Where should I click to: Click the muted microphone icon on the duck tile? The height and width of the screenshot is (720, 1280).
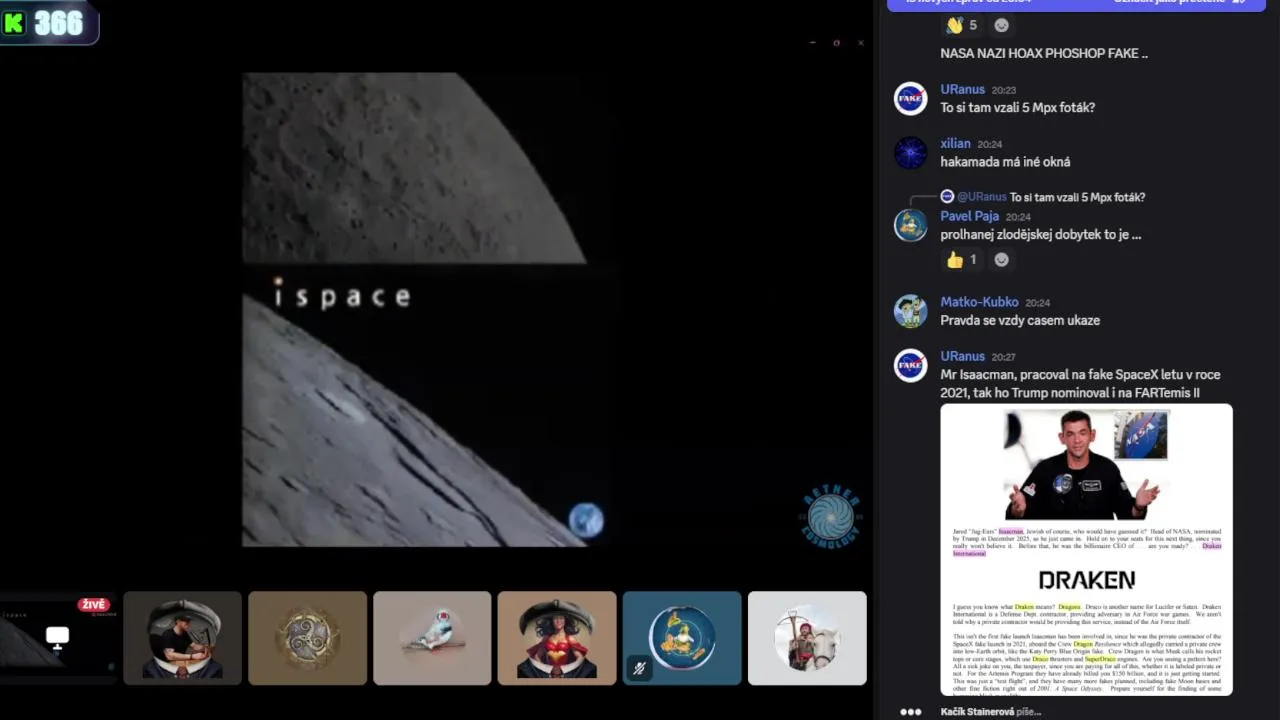tap(639, 669)
